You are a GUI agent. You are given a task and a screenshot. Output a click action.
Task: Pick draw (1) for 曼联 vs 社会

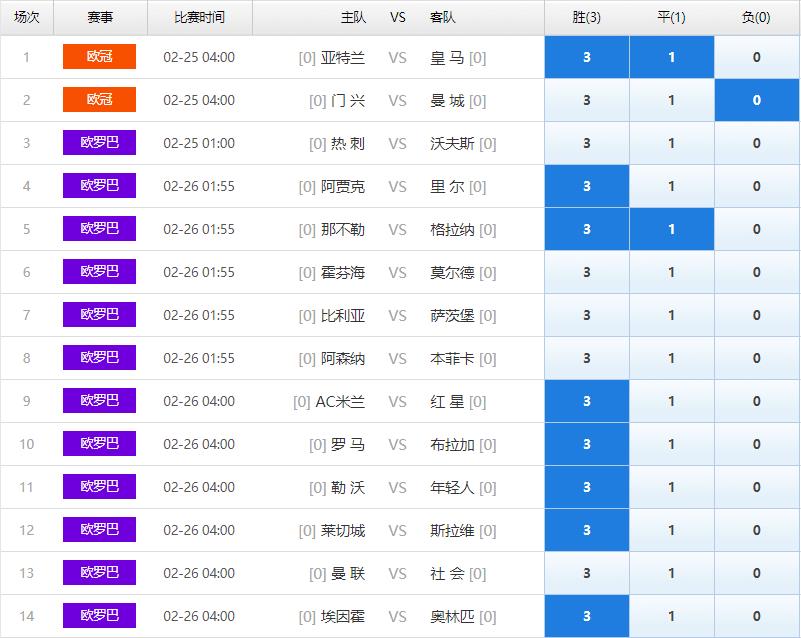point(672,573)
